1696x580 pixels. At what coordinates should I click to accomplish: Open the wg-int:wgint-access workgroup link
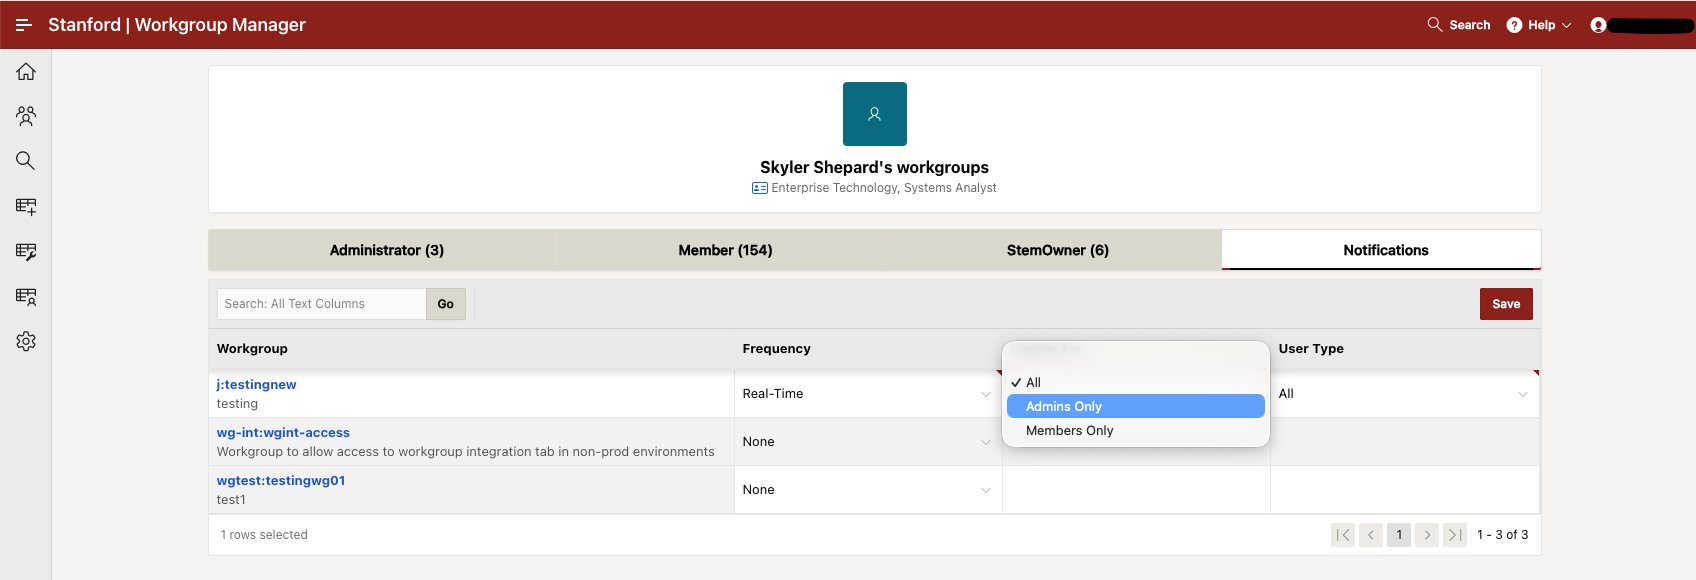(x=283, y=433)
